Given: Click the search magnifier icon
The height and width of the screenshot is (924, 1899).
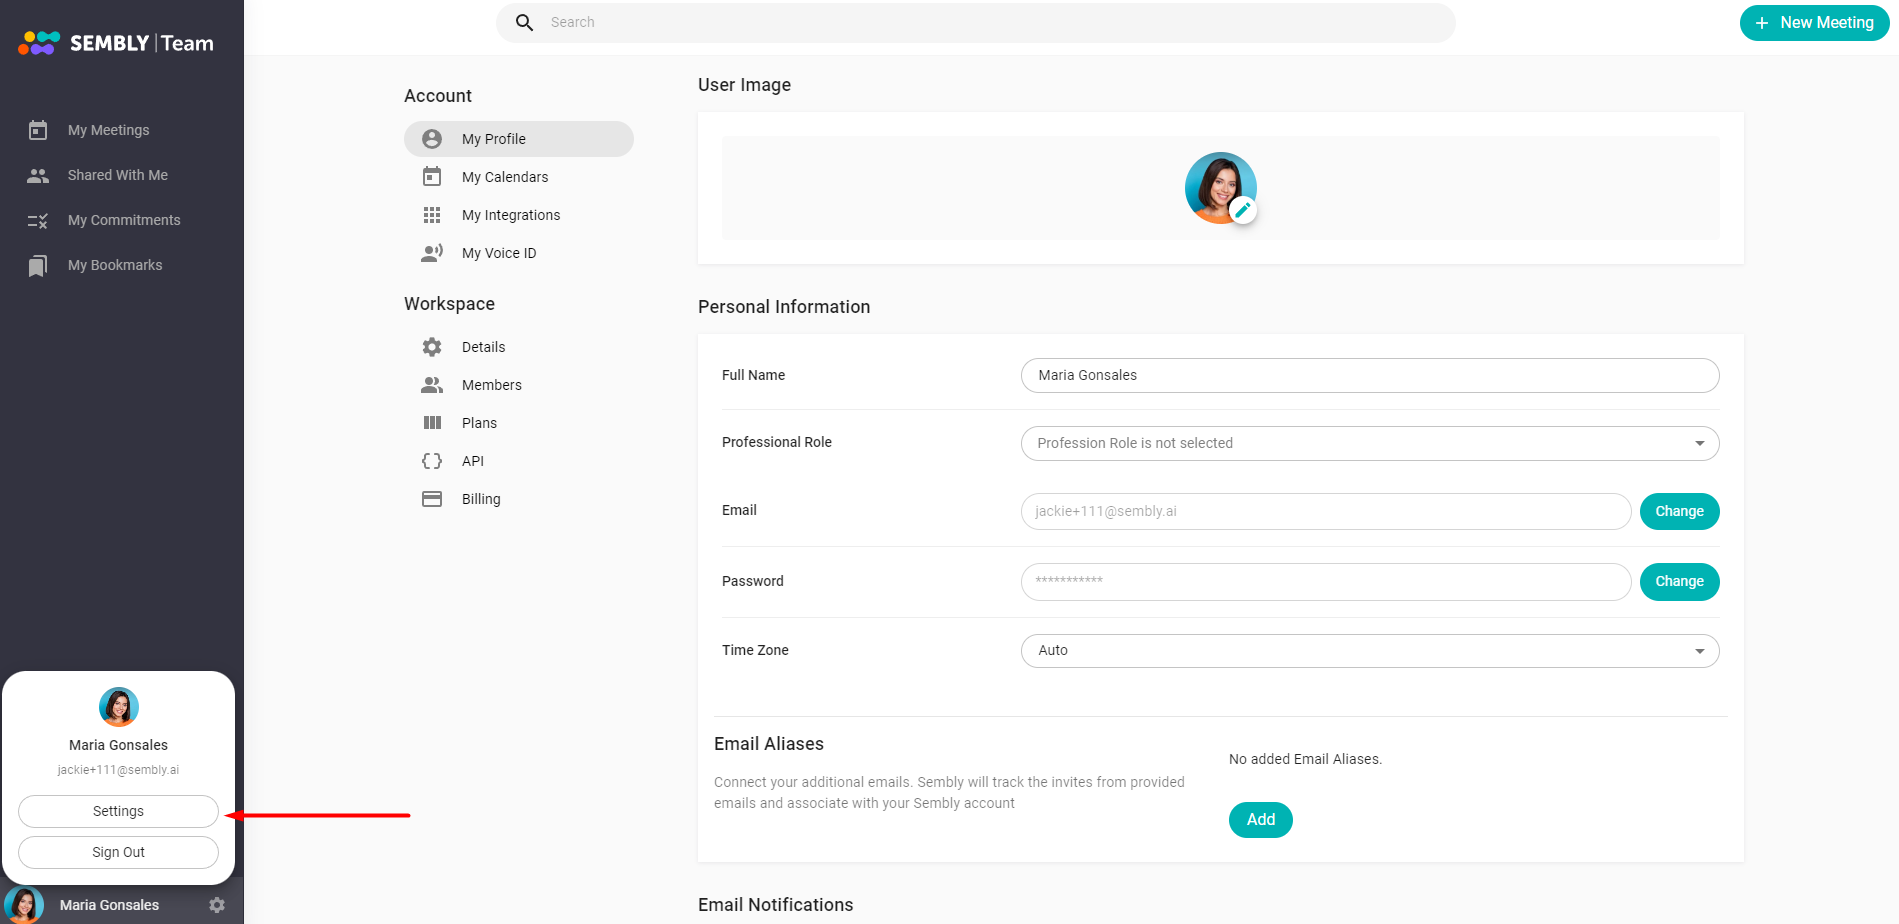Looking at the screenshot, I should [524, 22].
